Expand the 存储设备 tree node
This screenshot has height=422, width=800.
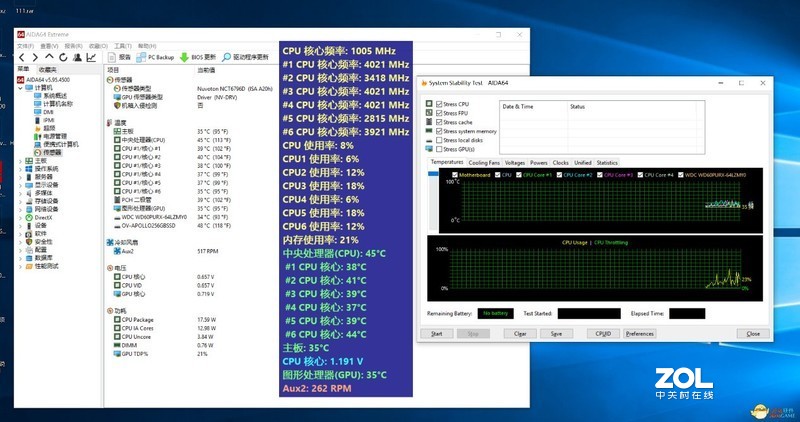point(20,201)
